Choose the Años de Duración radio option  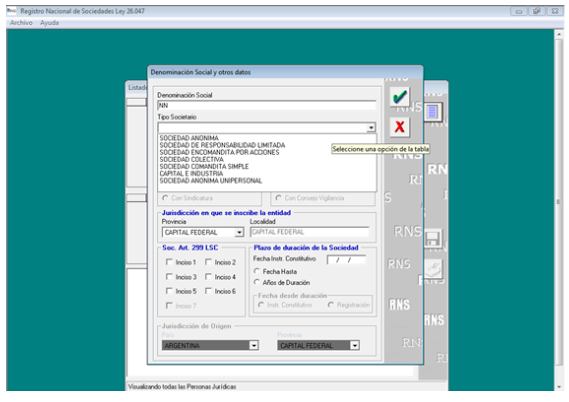coord(257,282)
